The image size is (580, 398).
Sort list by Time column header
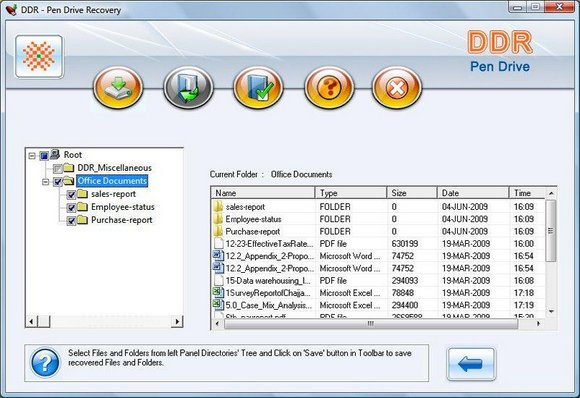pos(527,193)
